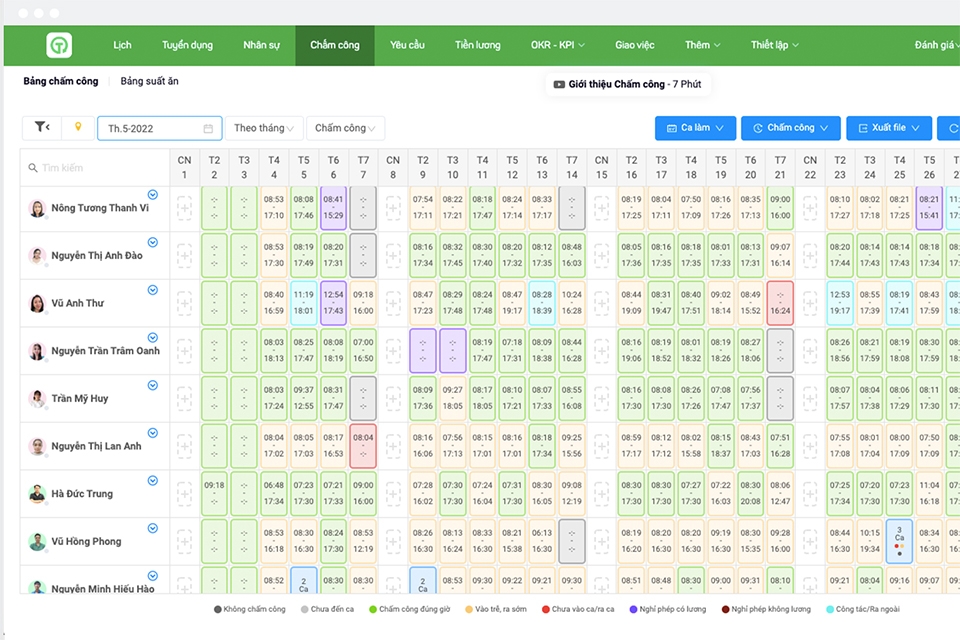Open the Theo tháng dropdown

pyautogui.click(x=264, y=128)
